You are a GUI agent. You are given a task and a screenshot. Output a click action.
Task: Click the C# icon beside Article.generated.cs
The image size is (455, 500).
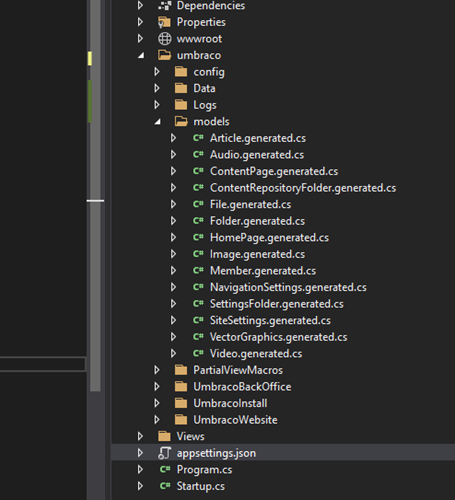(198, 138)
